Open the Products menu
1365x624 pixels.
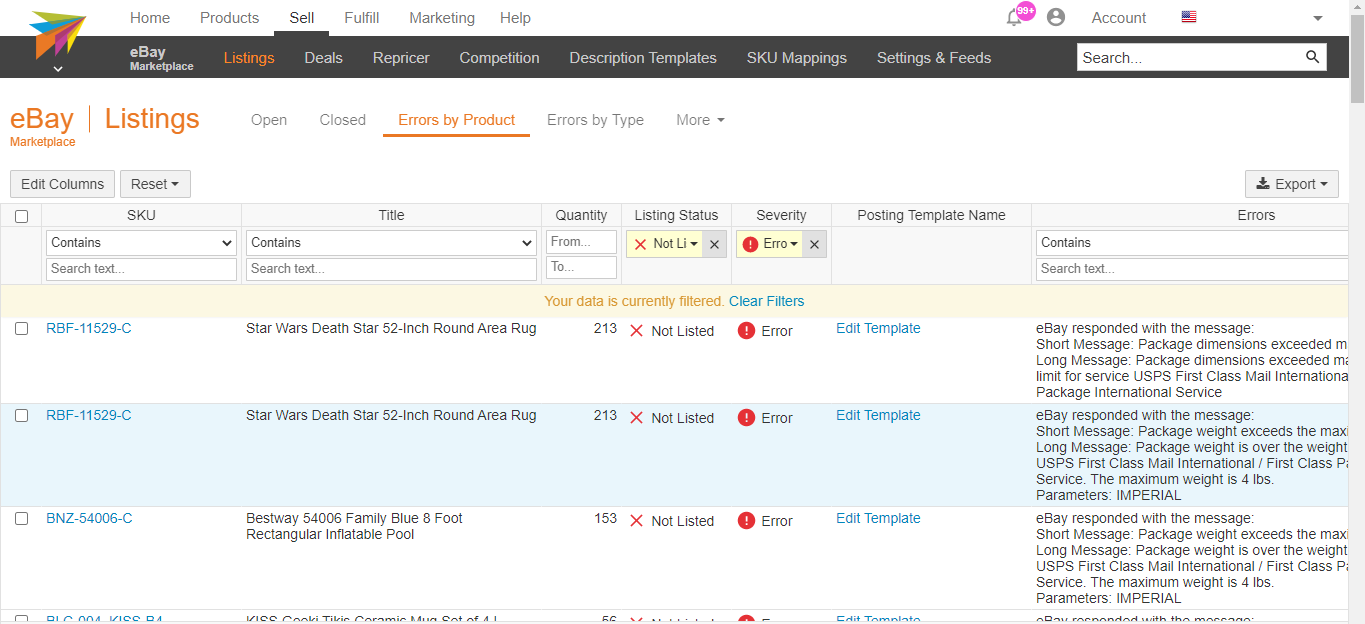pos(229,18)
